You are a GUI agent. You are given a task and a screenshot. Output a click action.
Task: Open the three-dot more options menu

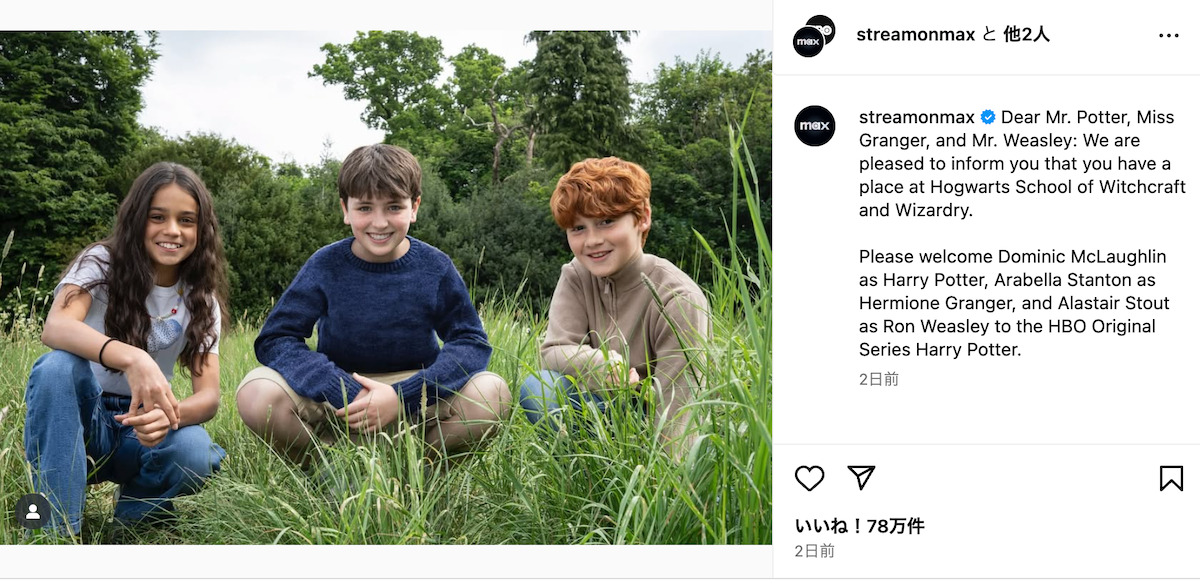pyautogui.click(x=1168, y=36)
